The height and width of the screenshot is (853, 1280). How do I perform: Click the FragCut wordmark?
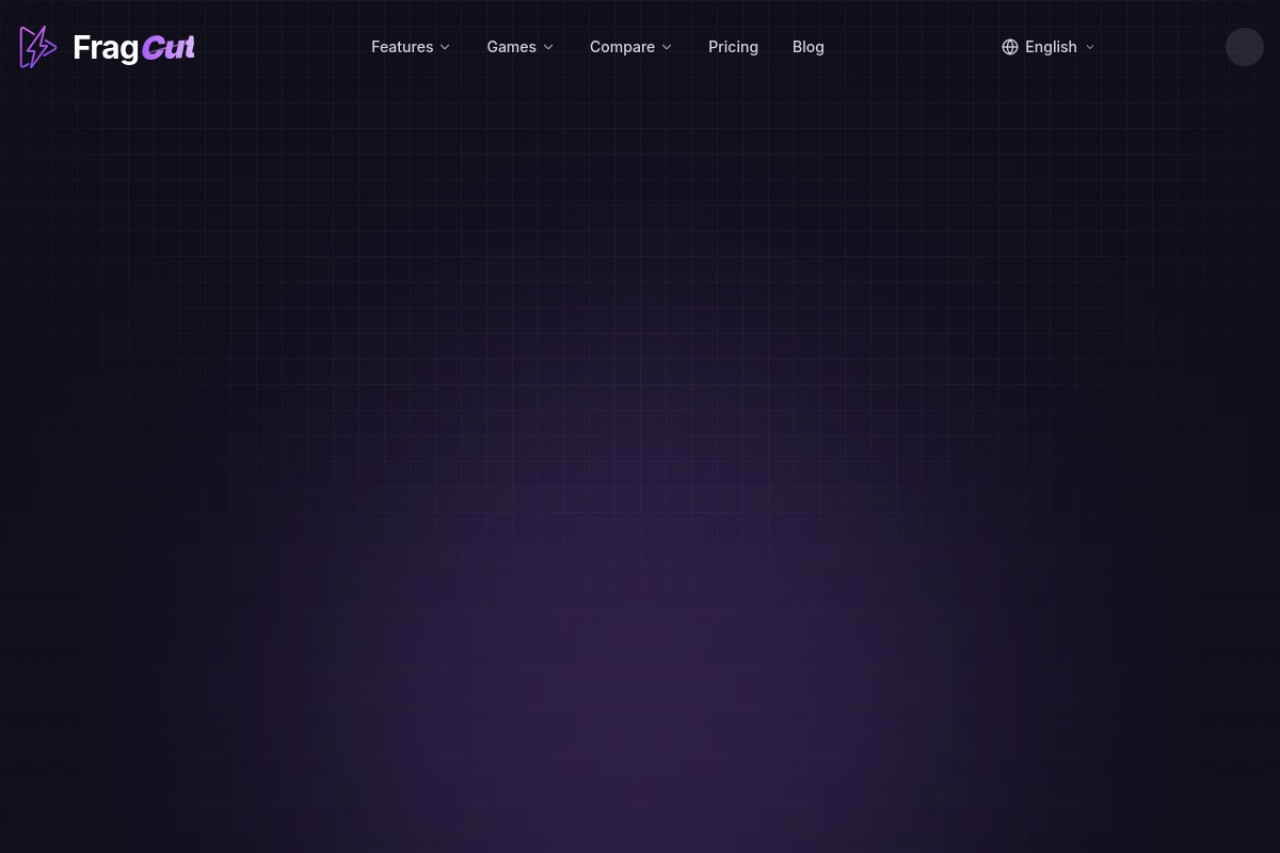point(134,47)
